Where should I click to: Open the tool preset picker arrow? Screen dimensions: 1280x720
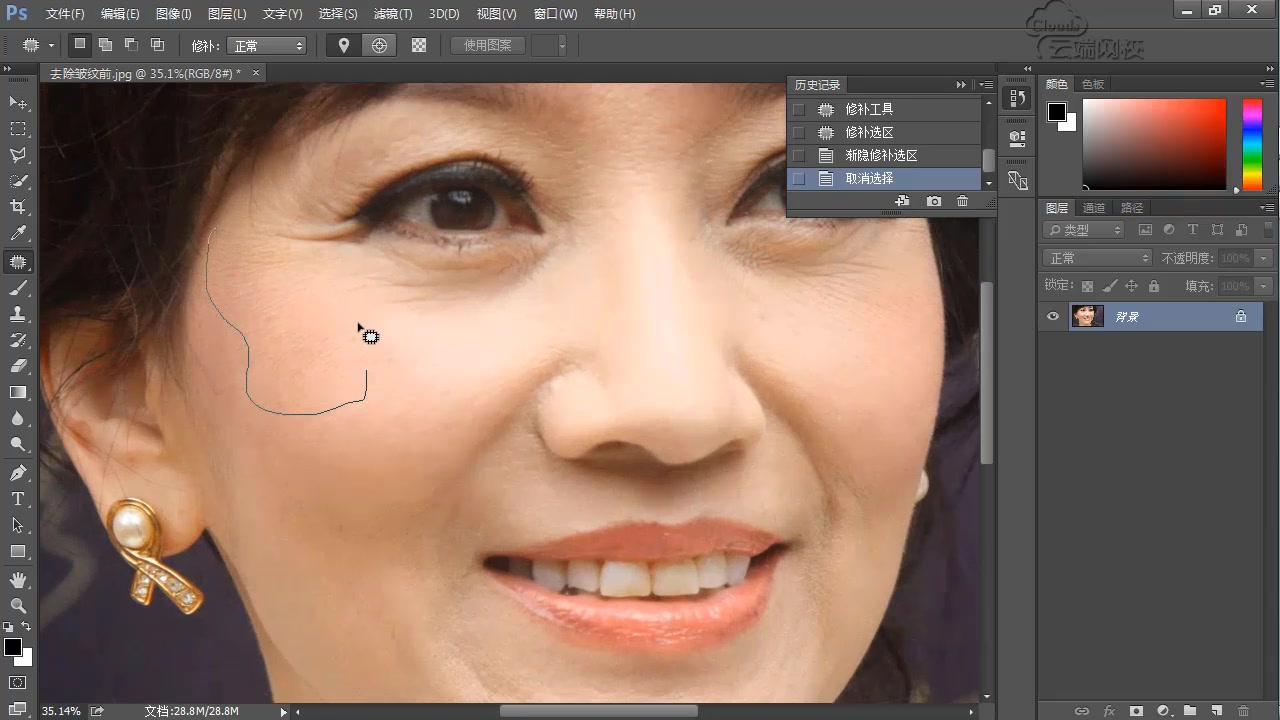point(51,46)
